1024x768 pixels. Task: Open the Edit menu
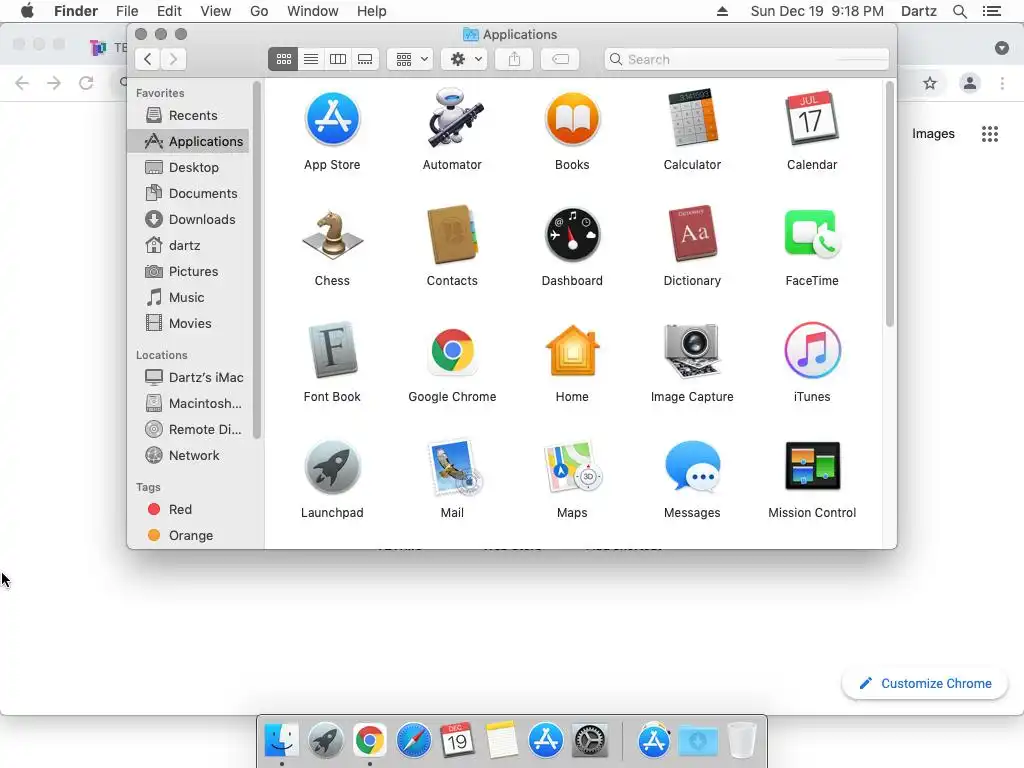169,11
